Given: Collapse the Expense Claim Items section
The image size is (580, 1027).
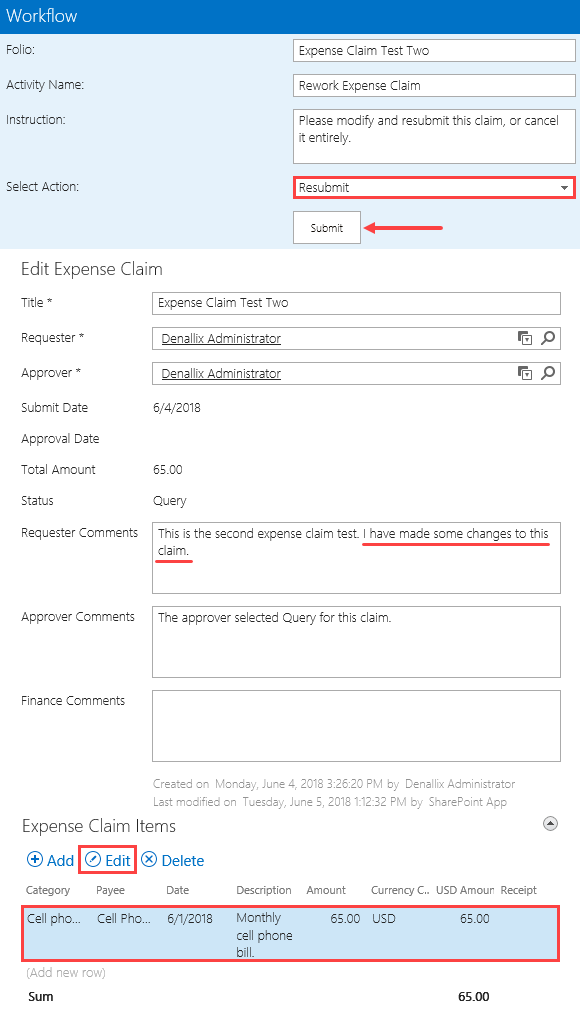Looking at the screenshot, I should 550,823.
